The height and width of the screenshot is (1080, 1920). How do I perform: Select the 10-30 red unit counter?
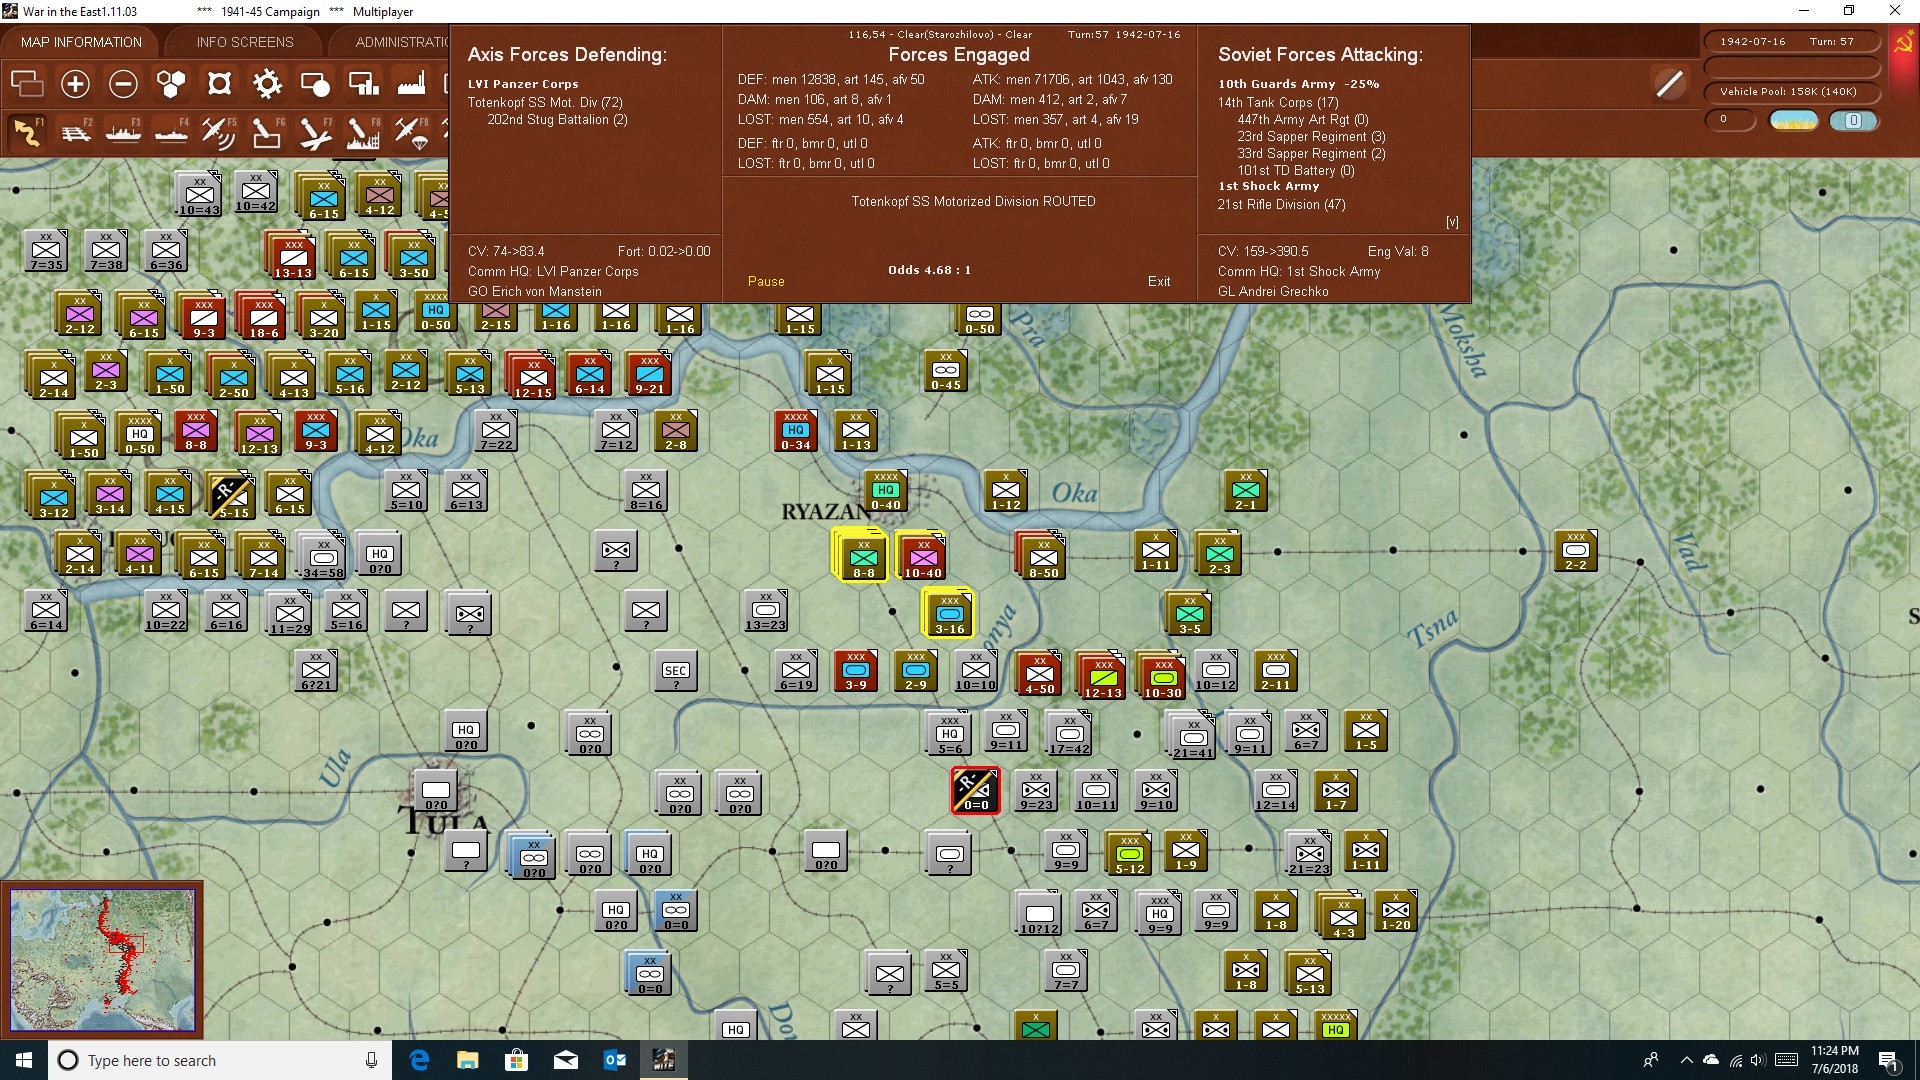click(1162, 674)
